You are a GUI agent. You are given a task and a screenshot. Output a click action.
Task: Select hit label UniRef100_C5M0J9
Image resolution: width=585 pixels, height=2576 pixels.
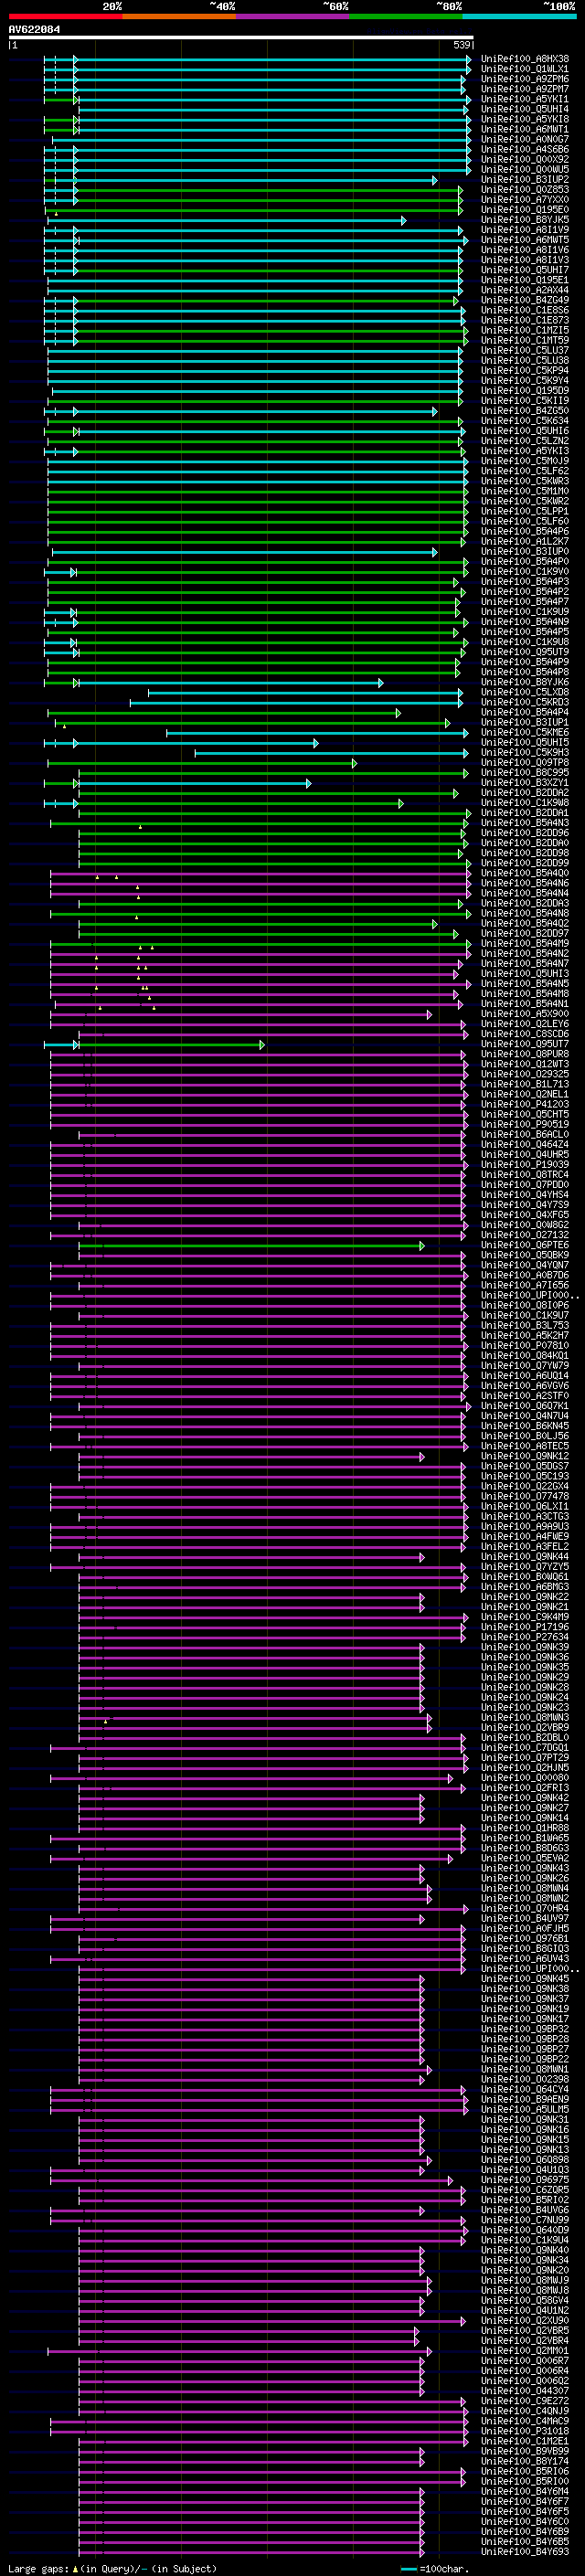pyautogui.click(x=525, y=461)
